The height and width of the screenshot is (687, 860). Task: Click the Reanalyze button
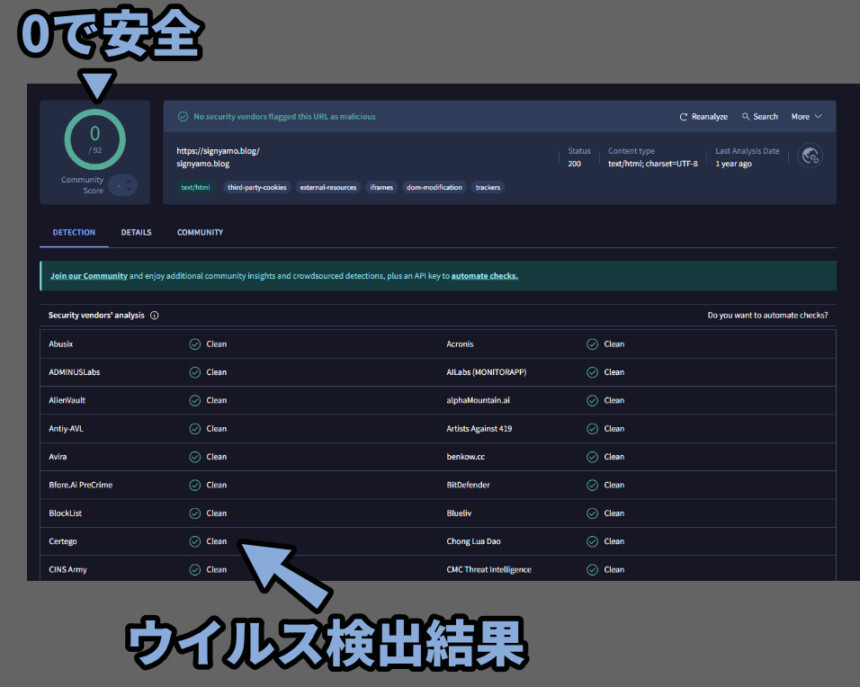pos(704,117)
